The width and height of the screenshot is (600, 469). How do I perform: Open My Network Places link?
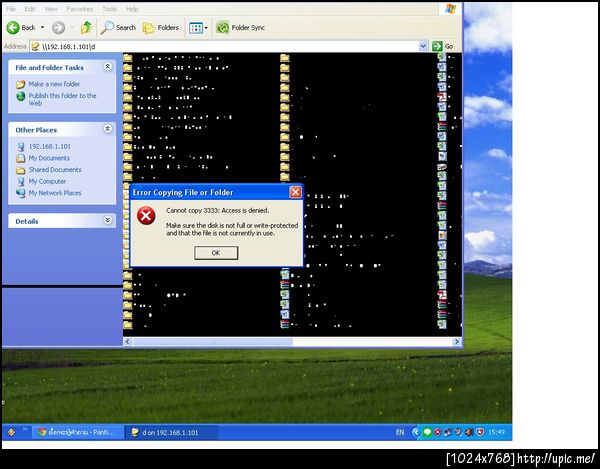55,193
